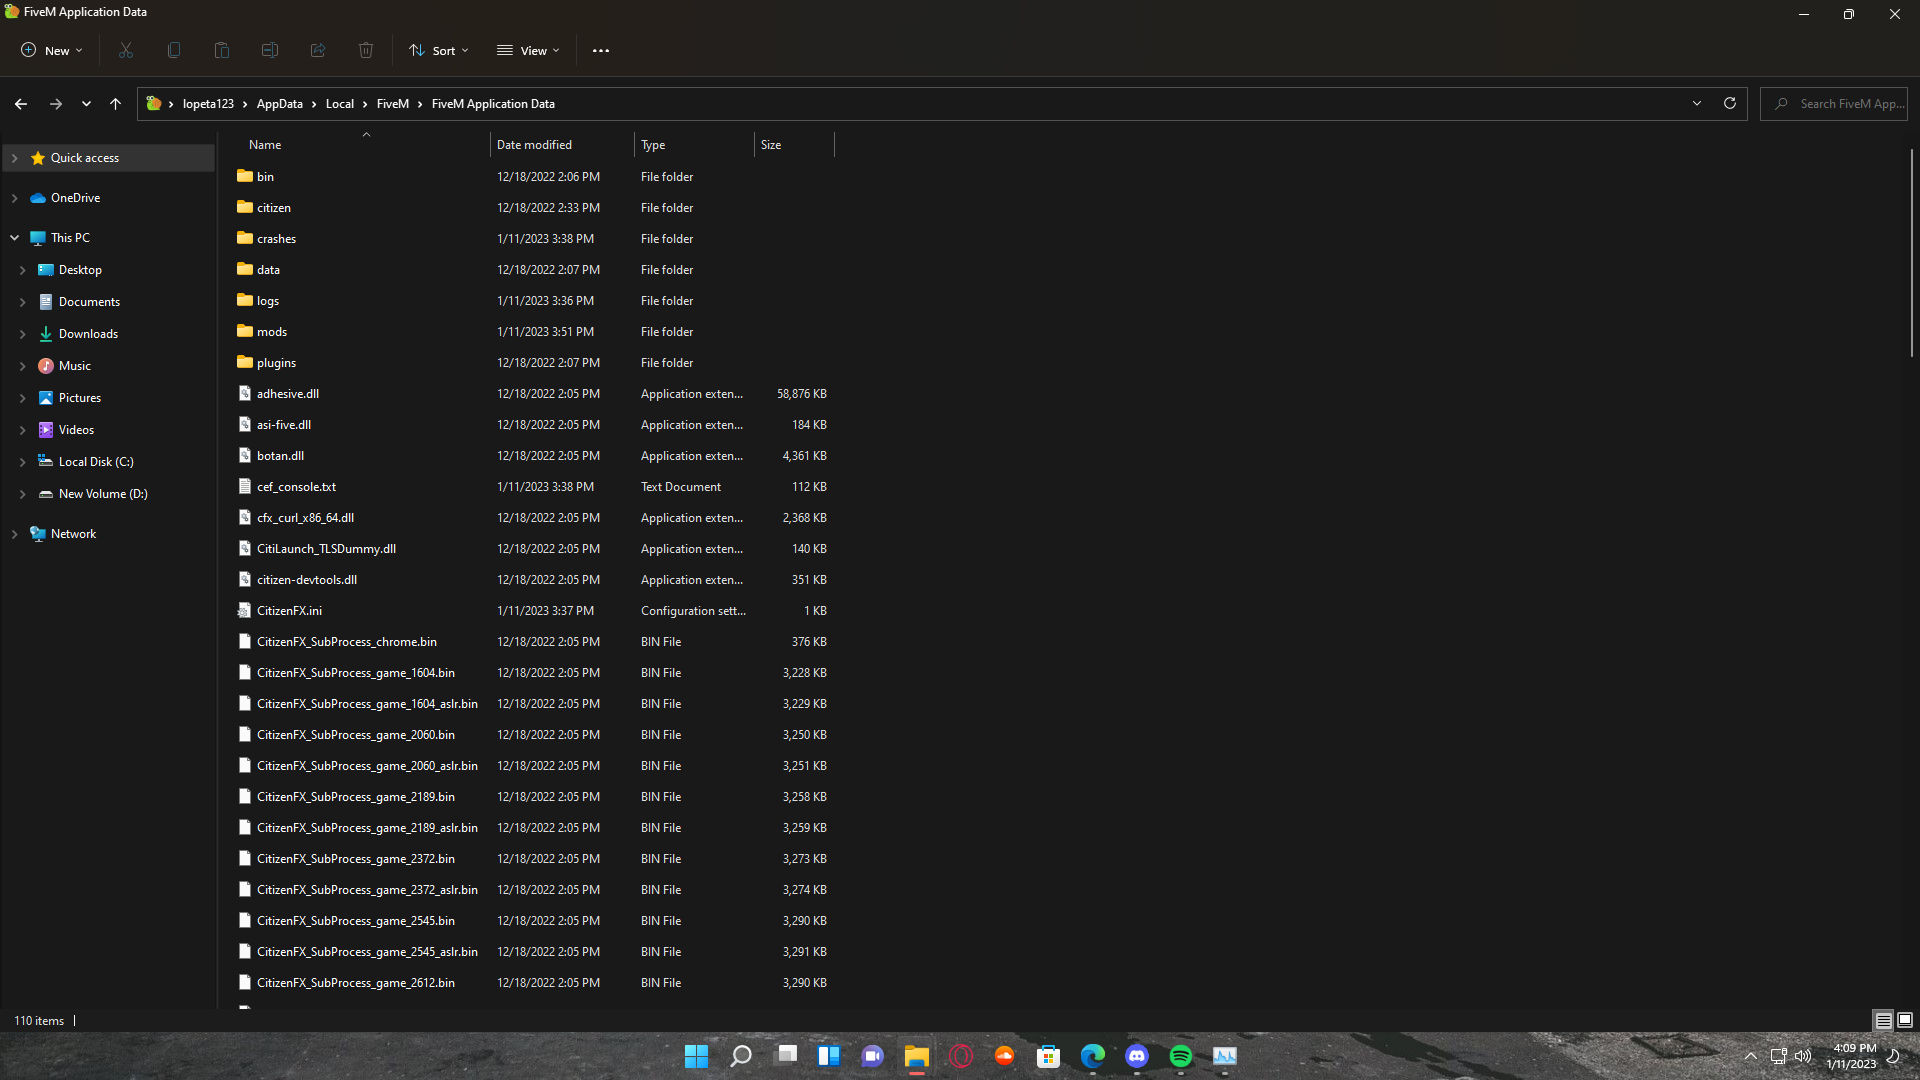The height and width of the screenshot is (1080, 1920).
Task: Select New Volume (D:) in sidebar
Action: [x=103, y=494]
